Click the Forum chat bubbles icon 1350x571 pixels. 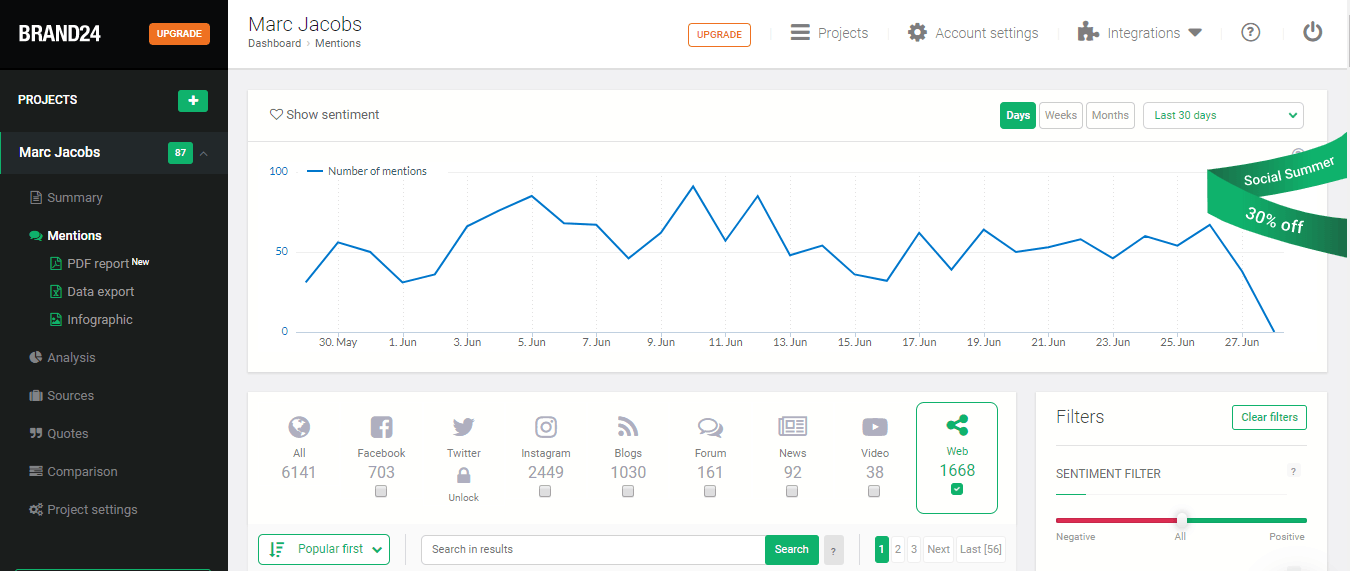point(710,428)
